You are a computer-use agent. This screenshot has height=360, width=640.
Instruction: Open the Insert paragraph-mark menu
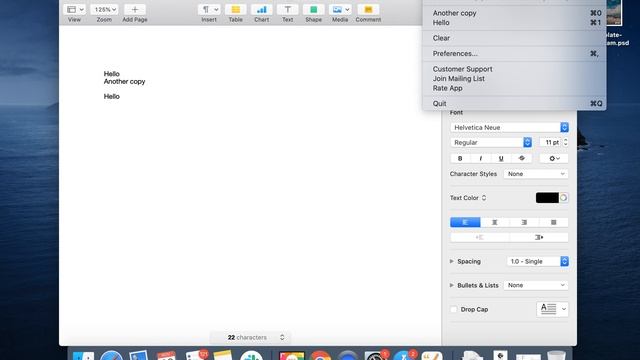(x=209, y=9)
